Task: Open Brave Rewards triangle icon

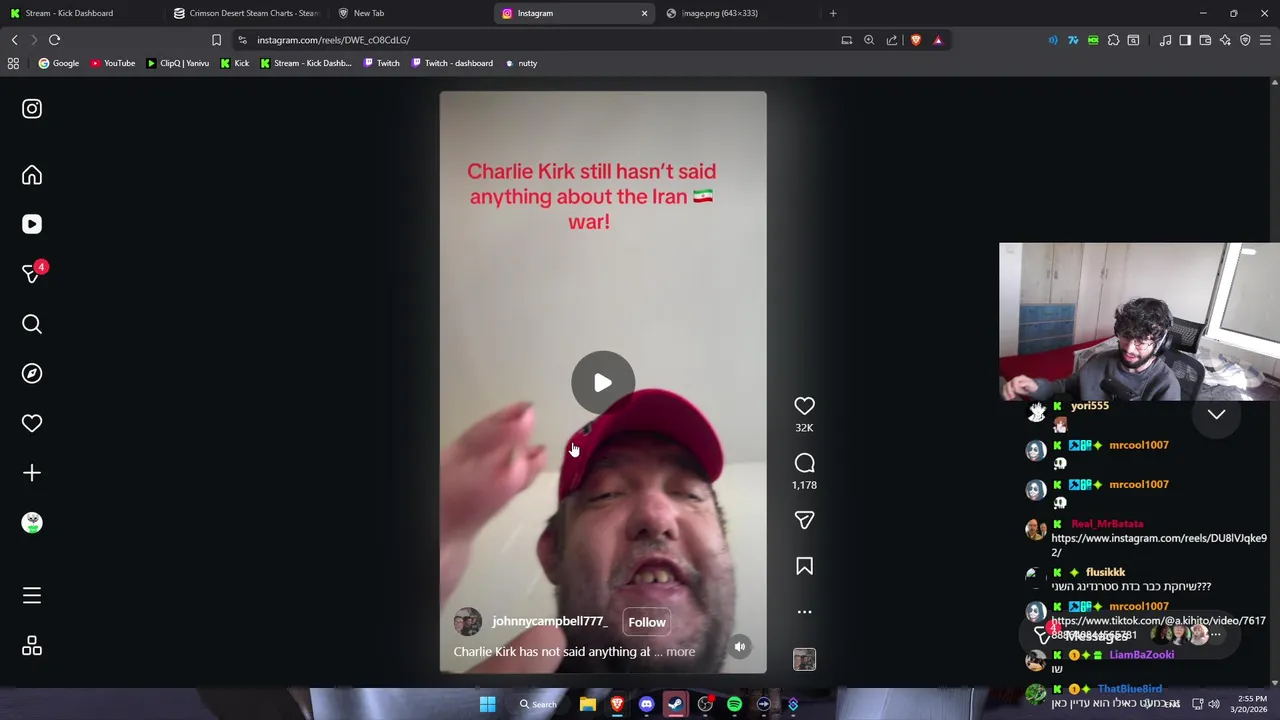Action: click(938, 40)
